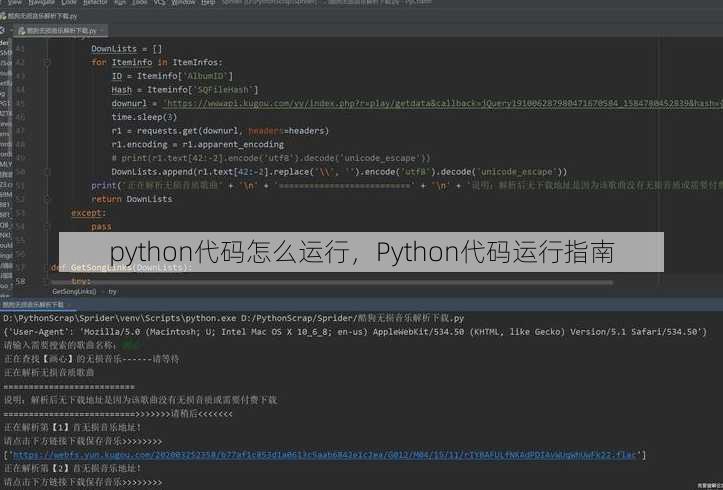Close the open .py editor tab
This screenshot has height=490, width=723.
[102, 31]
